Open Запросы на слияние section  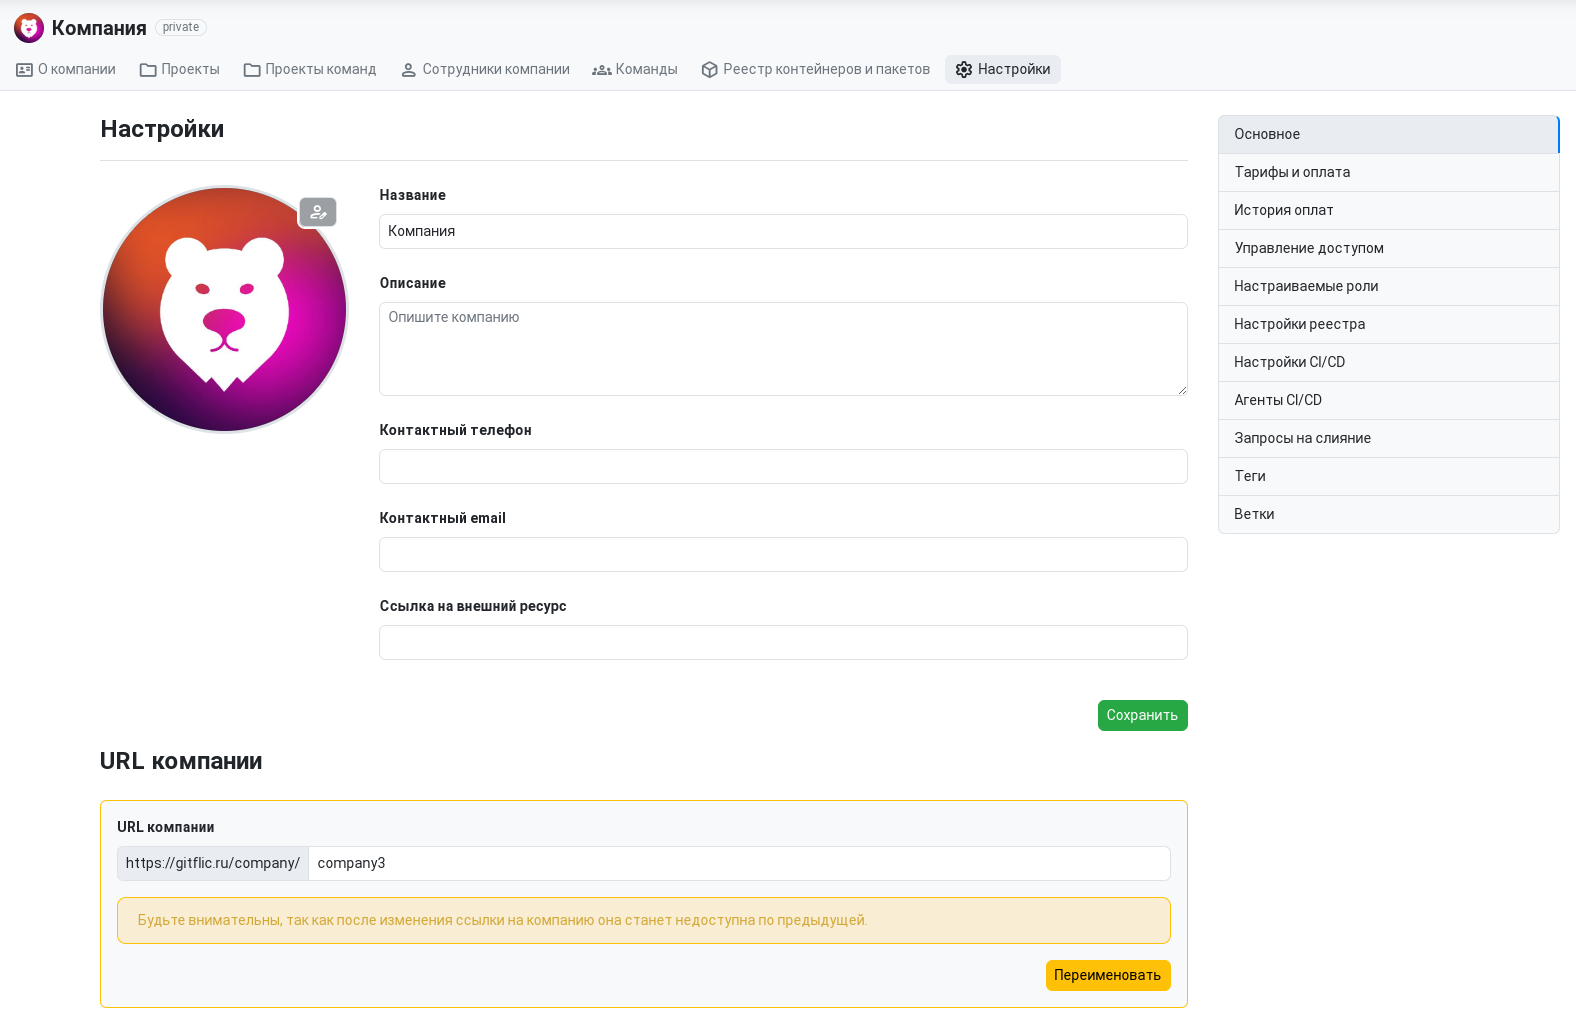point(1388,439)
